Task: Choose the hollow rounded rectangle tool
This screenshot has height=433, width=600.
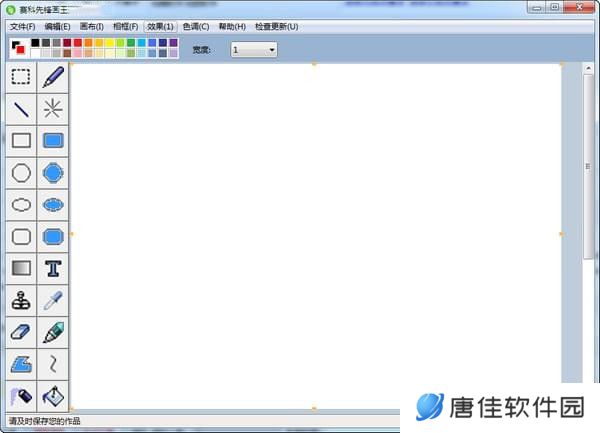Action: pyautogui.click(x=21, y=237)
